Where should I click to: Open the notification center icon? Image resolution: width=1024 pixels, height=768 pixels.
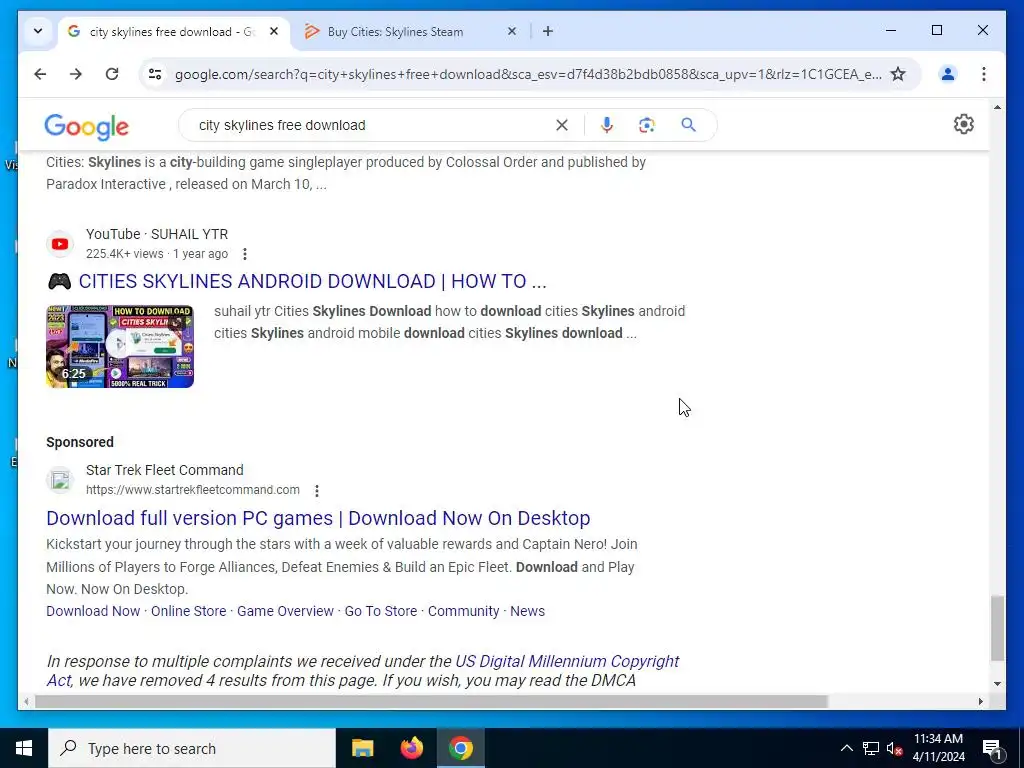pyautogui.click(x=991, y=748)
